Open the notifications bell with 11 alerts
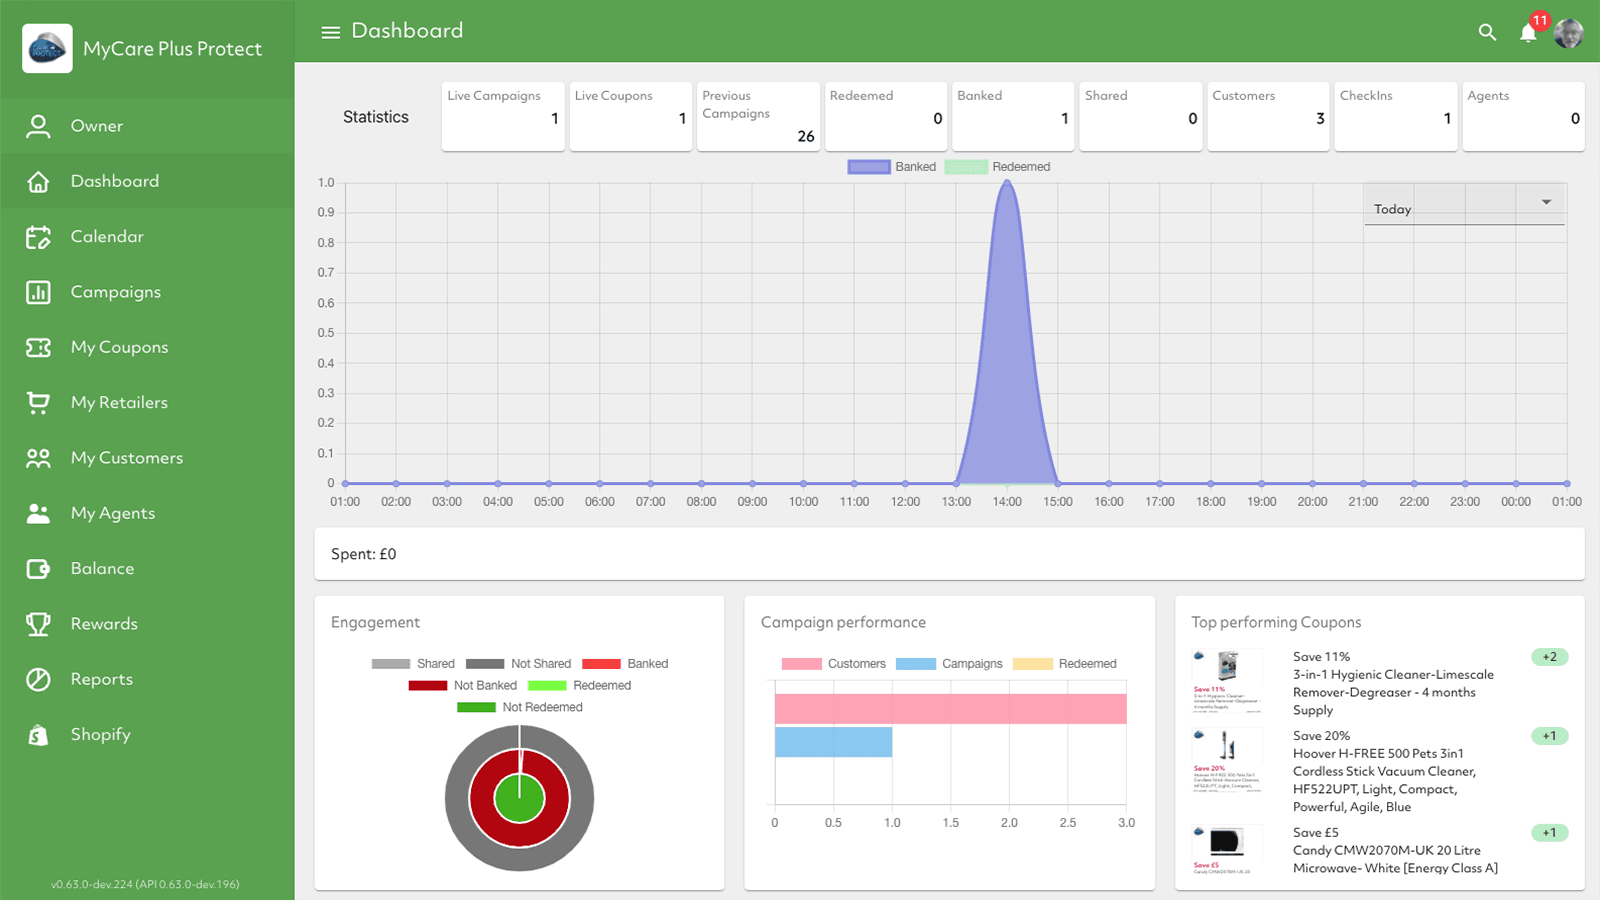1600x900 pixels. (x=1529, y=33)
